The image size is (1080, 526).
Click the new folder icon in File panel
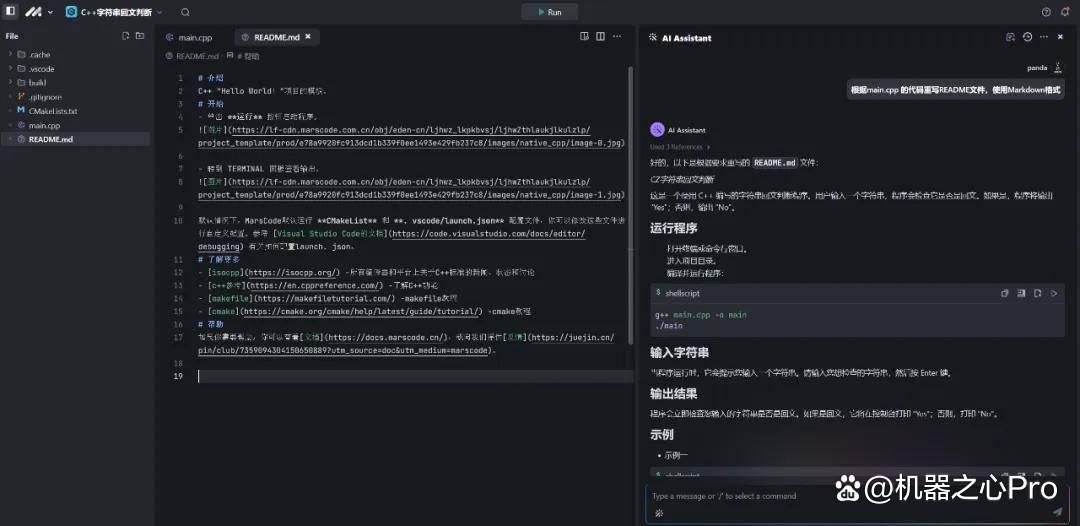point(140,36)
